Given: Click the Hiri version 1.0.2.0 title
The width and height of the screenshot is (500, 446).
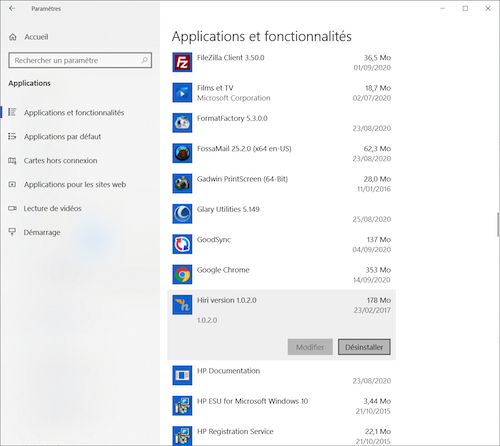Looking at the screenshot, I should click(227, 300).
